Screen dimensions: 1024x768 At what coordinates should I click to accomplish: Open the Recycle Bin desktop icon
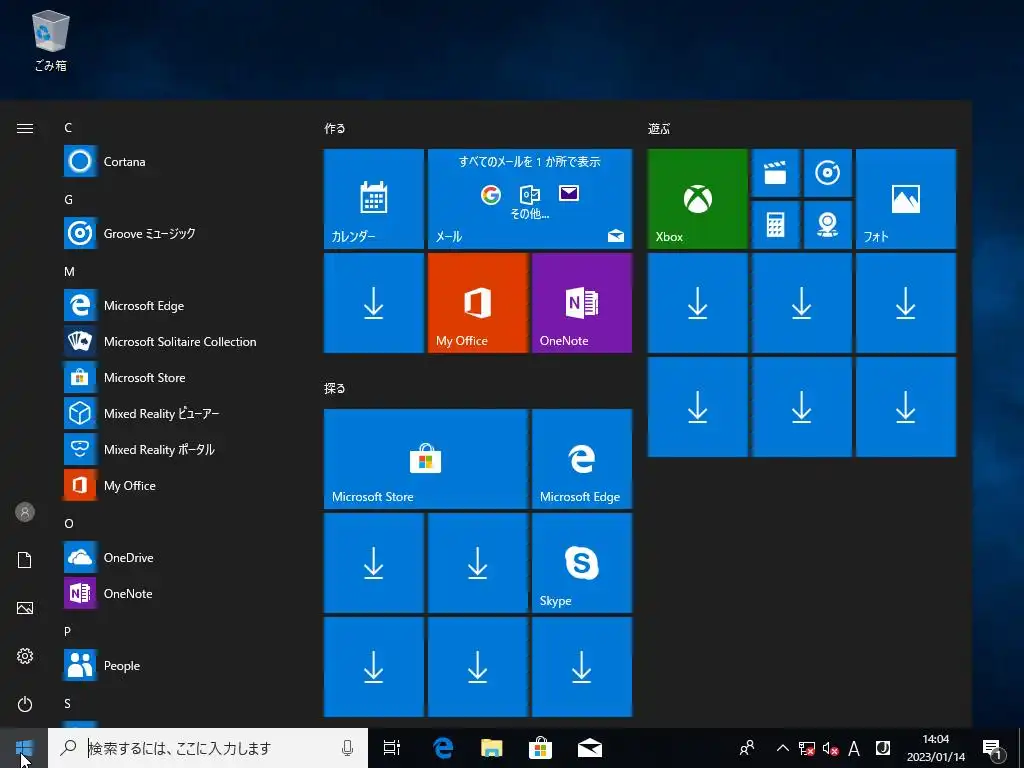pos(50,40)
